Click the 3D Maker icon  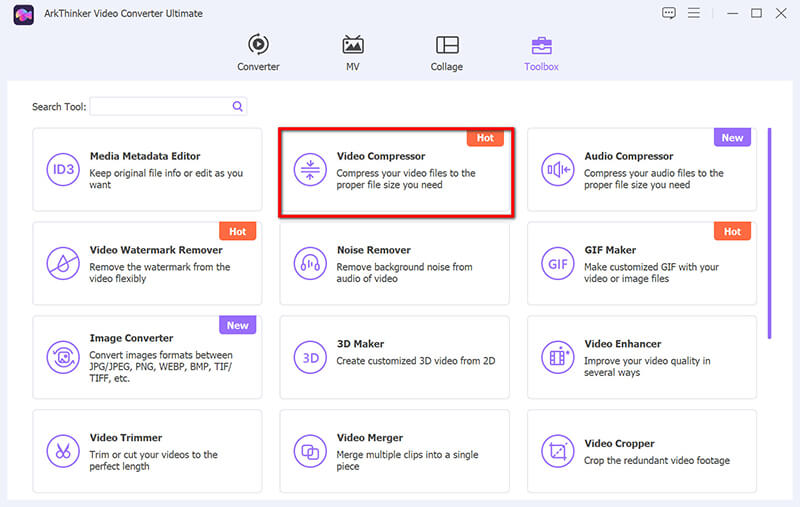(x=310, y=358)
